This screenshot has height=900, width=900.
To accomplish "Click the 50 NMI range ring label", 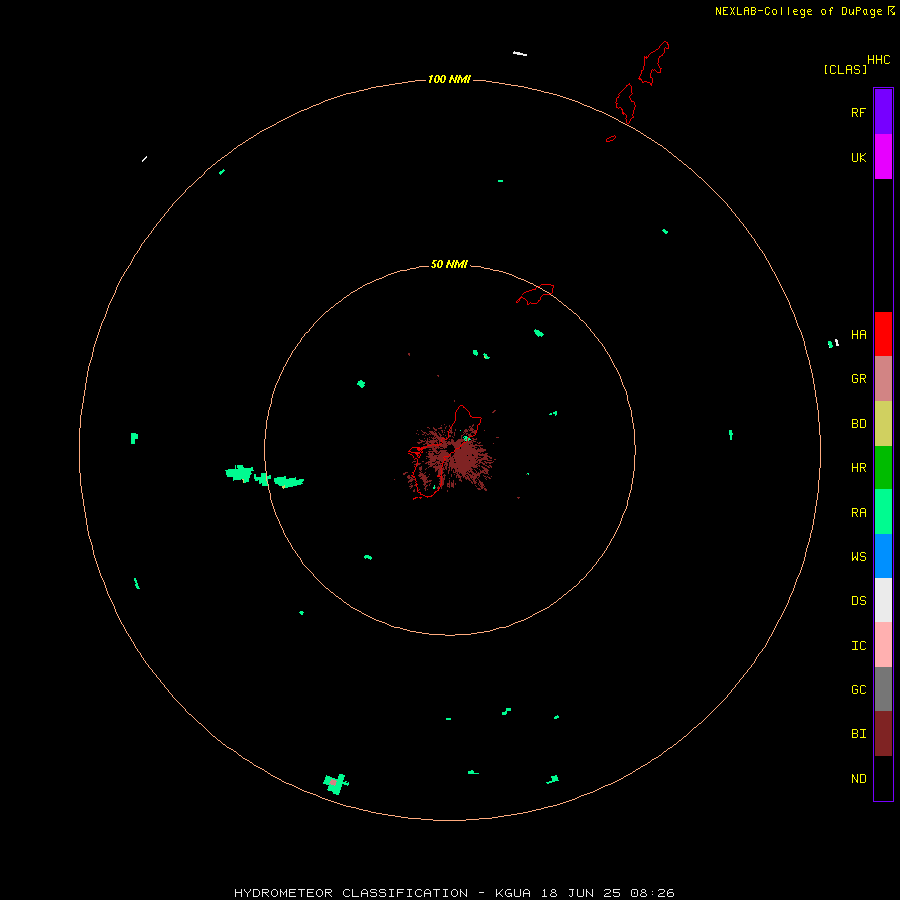I will [449, 264].
